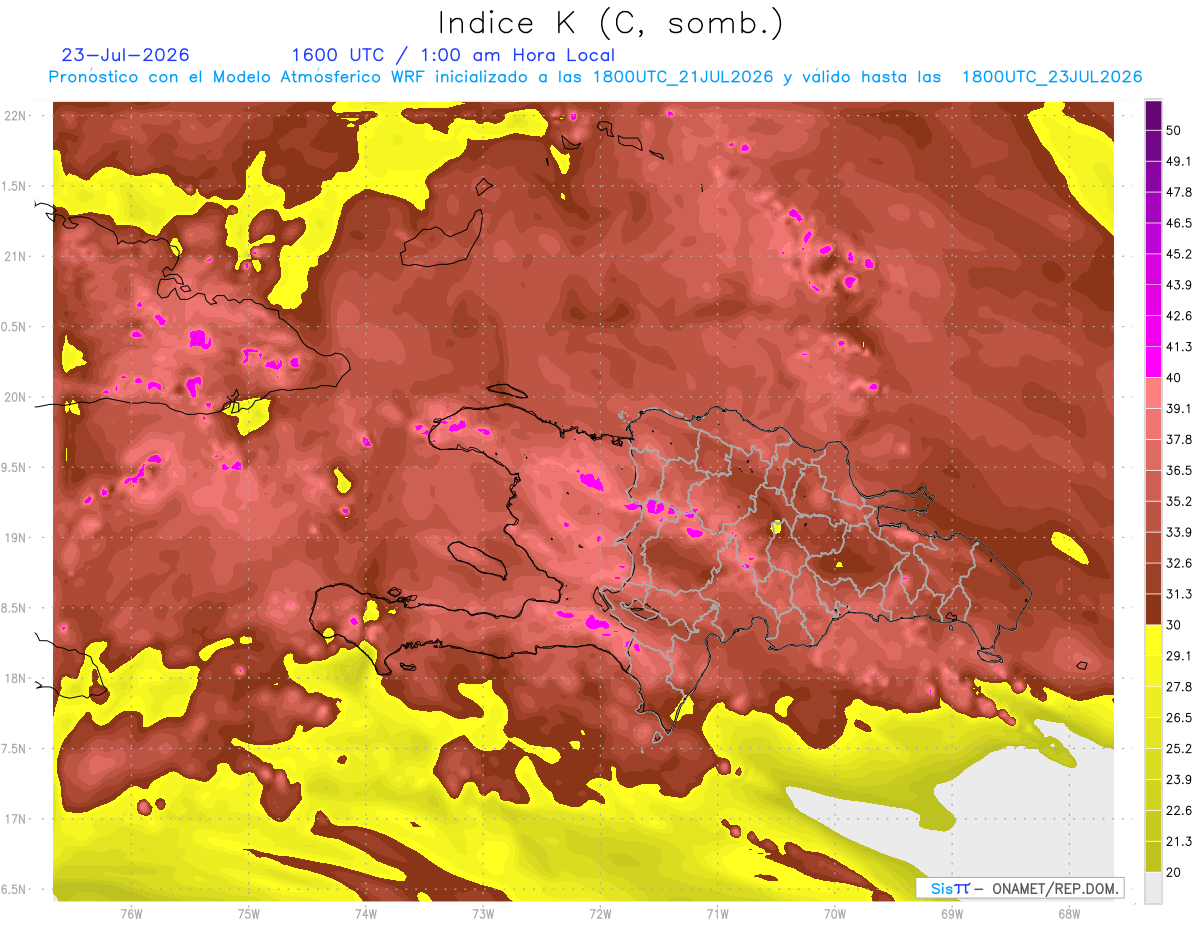The height and width of the screenshot is (927, 1200).
Task: Click the '33.9' color scale value
Action: 1179,532
